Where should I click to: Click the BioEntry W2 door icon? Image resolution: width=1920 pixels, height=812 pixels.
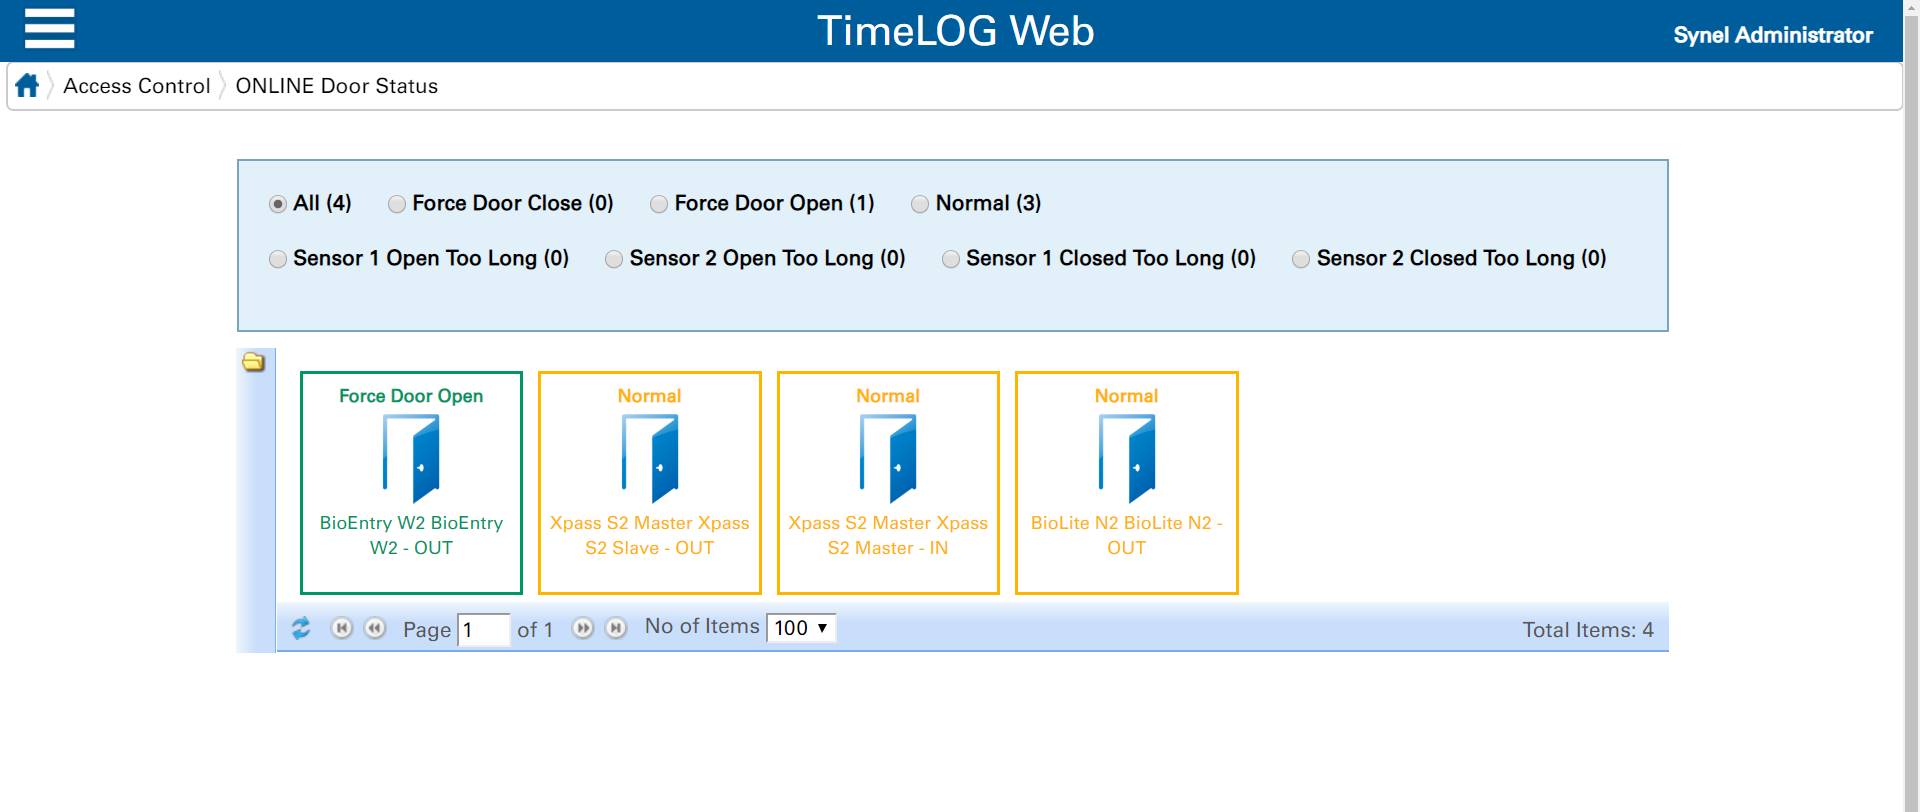pyautogui.click(x=411, y=459)
